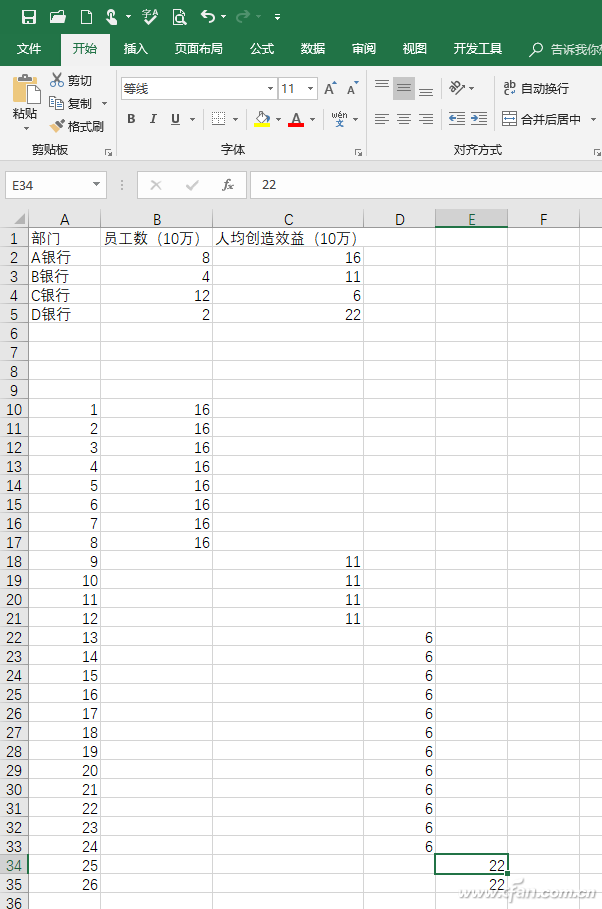Screen dimensions: 602x909
Task: Select cell A1 containing 部门
Action: pyautogui.click(x=64, y=238)
